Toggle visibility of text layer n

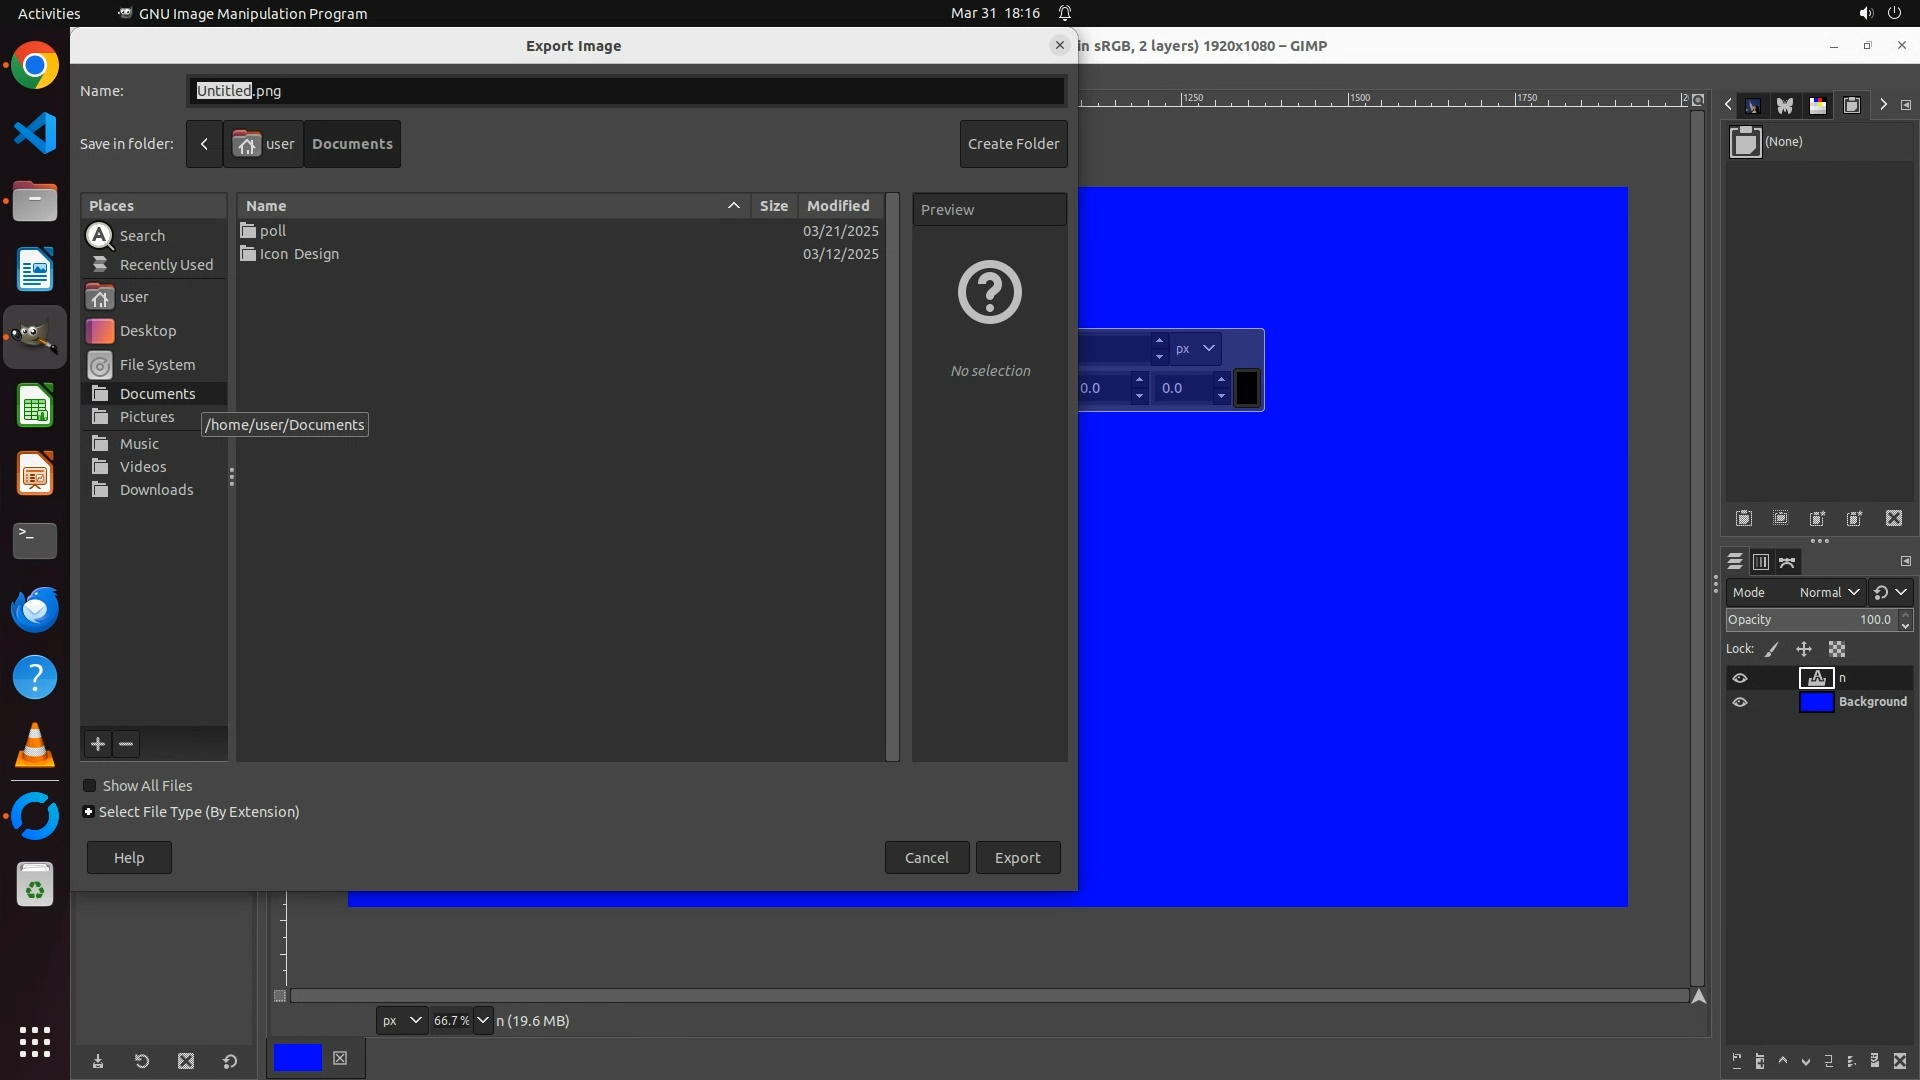coord(1740,678)
